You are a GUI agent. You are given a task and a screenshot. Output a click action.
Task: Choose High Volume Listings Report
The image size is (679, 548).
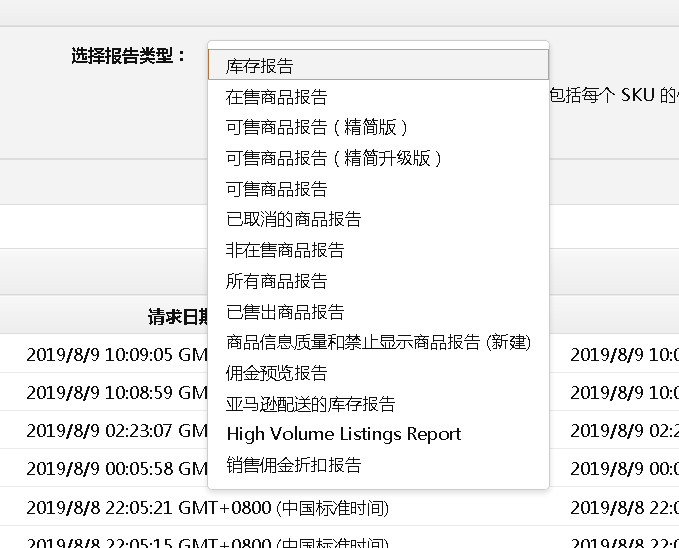(x=344, y=434)
